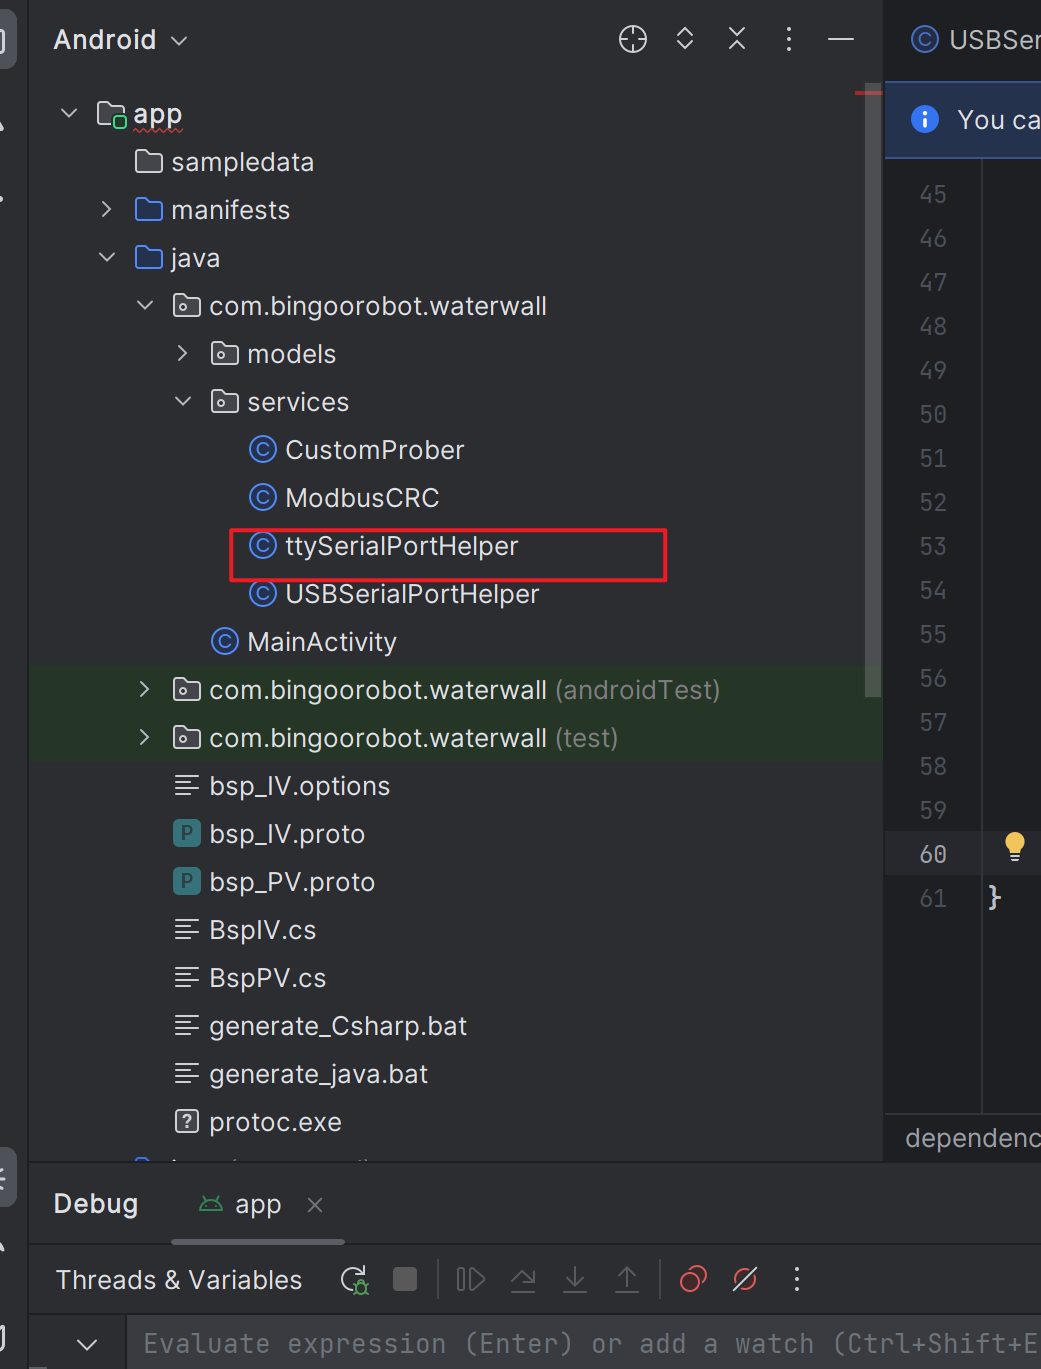1041x1369 pixels.
Task: Open the Android project view dropdown
Action: point(120,40)
